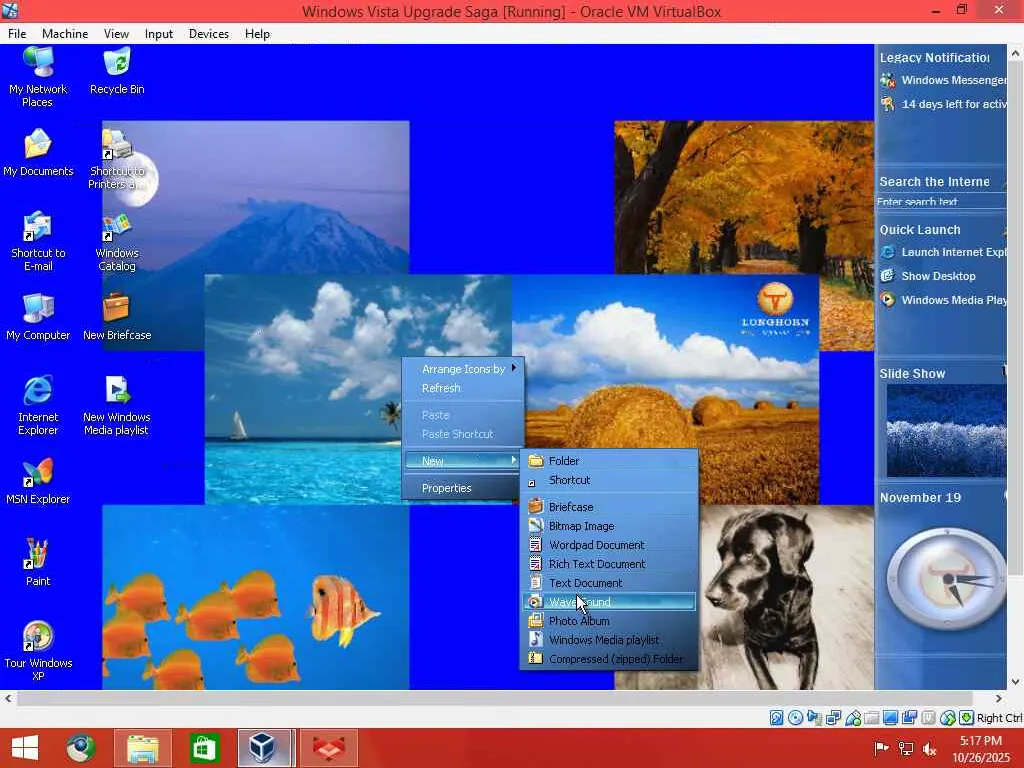Create new Wordpad Document

(609, 545)
